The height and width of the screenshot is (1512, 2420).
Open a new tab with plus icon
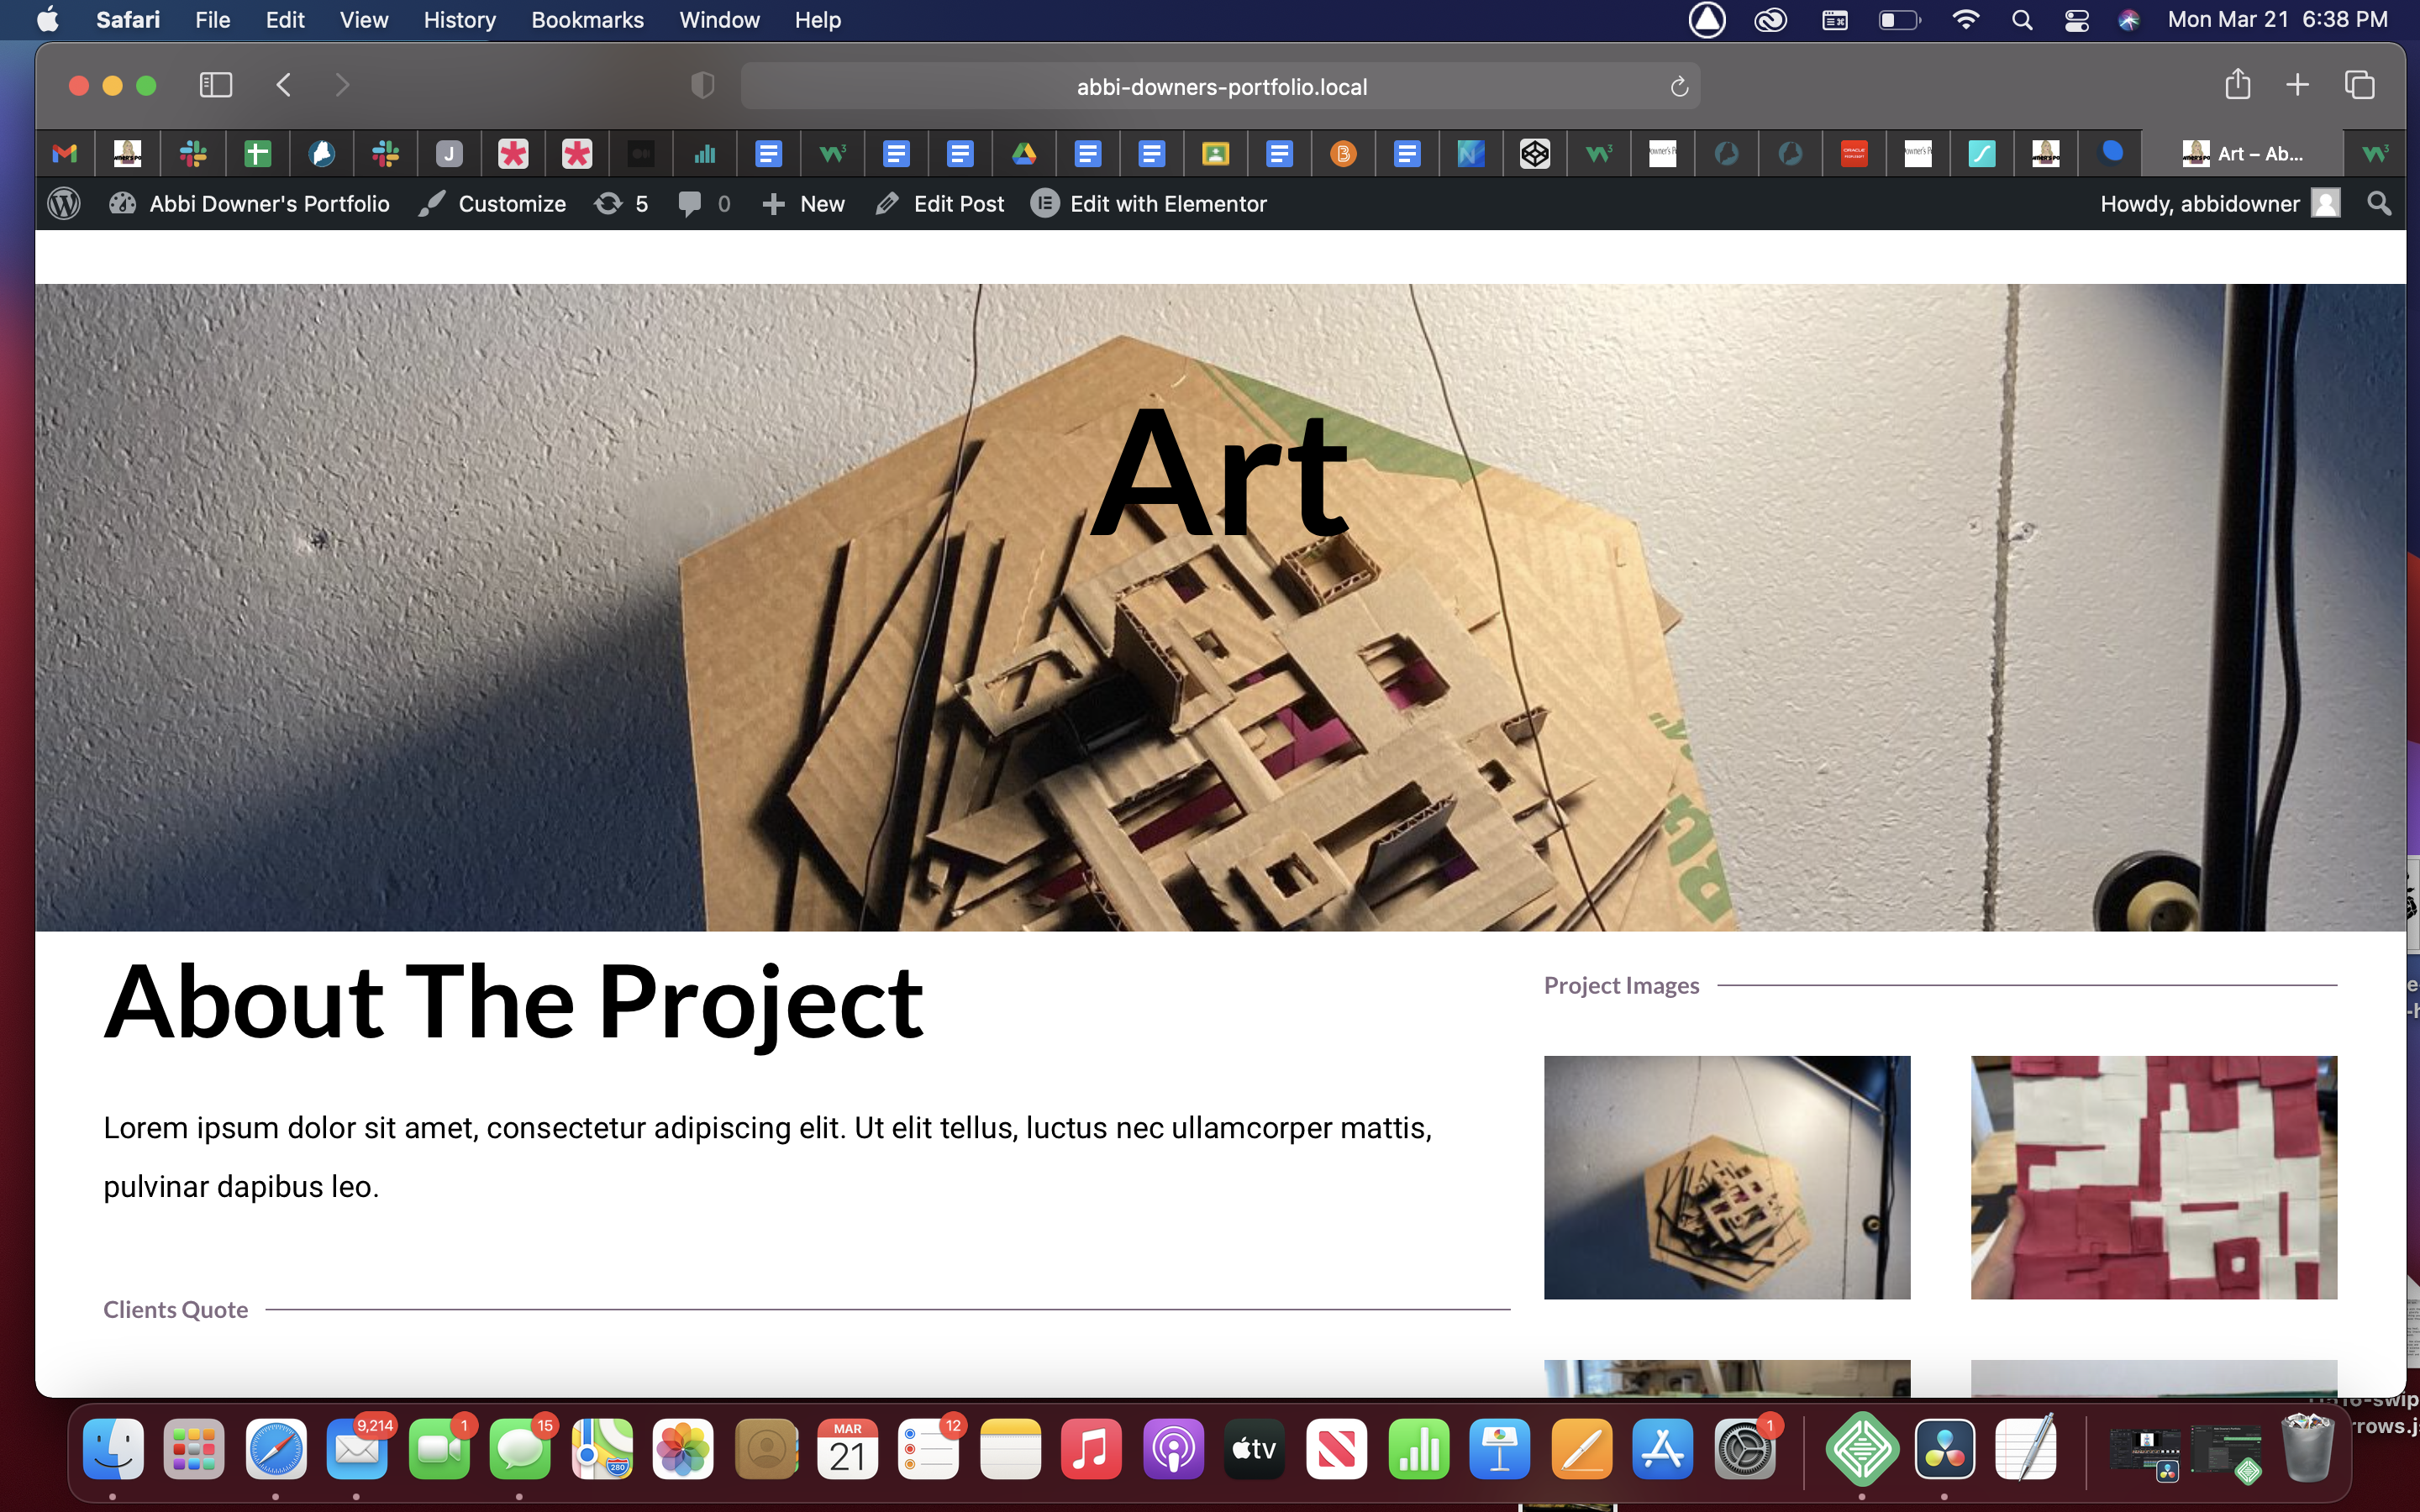pos(2297,85)
